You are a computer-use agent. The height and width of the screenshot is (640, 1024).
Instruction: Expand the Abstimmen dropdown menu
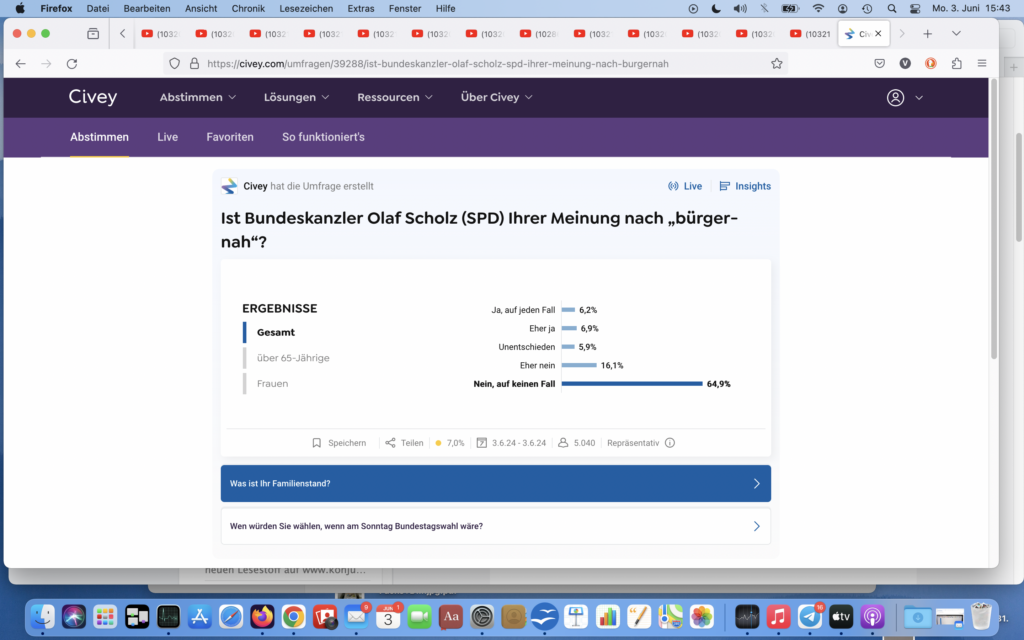click(198, 97)
